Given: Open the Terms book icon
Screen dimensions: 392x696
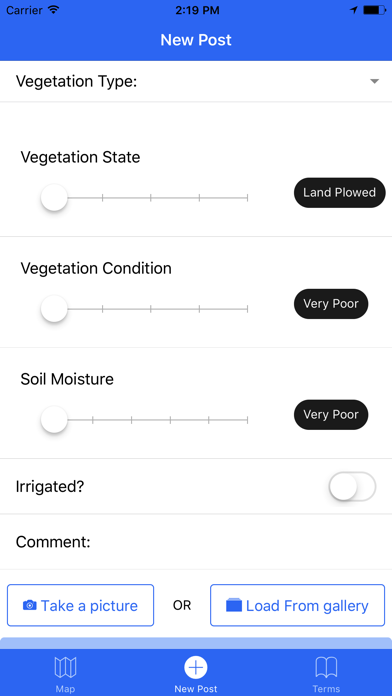Looking at the screenshot, I should pos(326,667).
